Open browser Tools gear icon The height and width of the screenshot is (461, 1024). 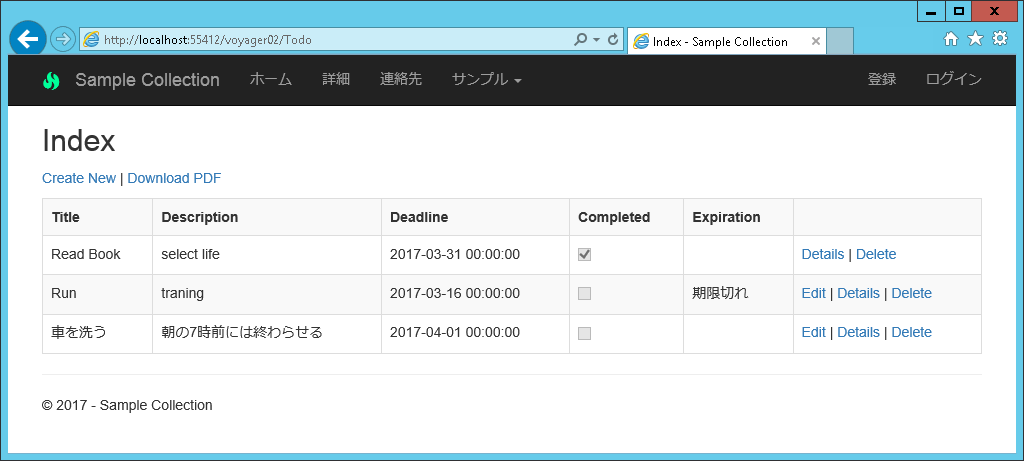click(1000, 39)
